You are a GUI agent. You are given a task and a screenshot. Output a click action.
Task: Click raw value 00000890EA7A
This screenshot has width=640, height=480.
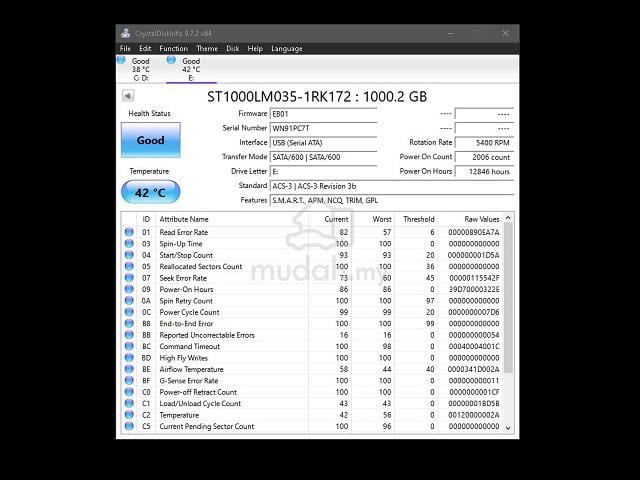tap(473, 232)
